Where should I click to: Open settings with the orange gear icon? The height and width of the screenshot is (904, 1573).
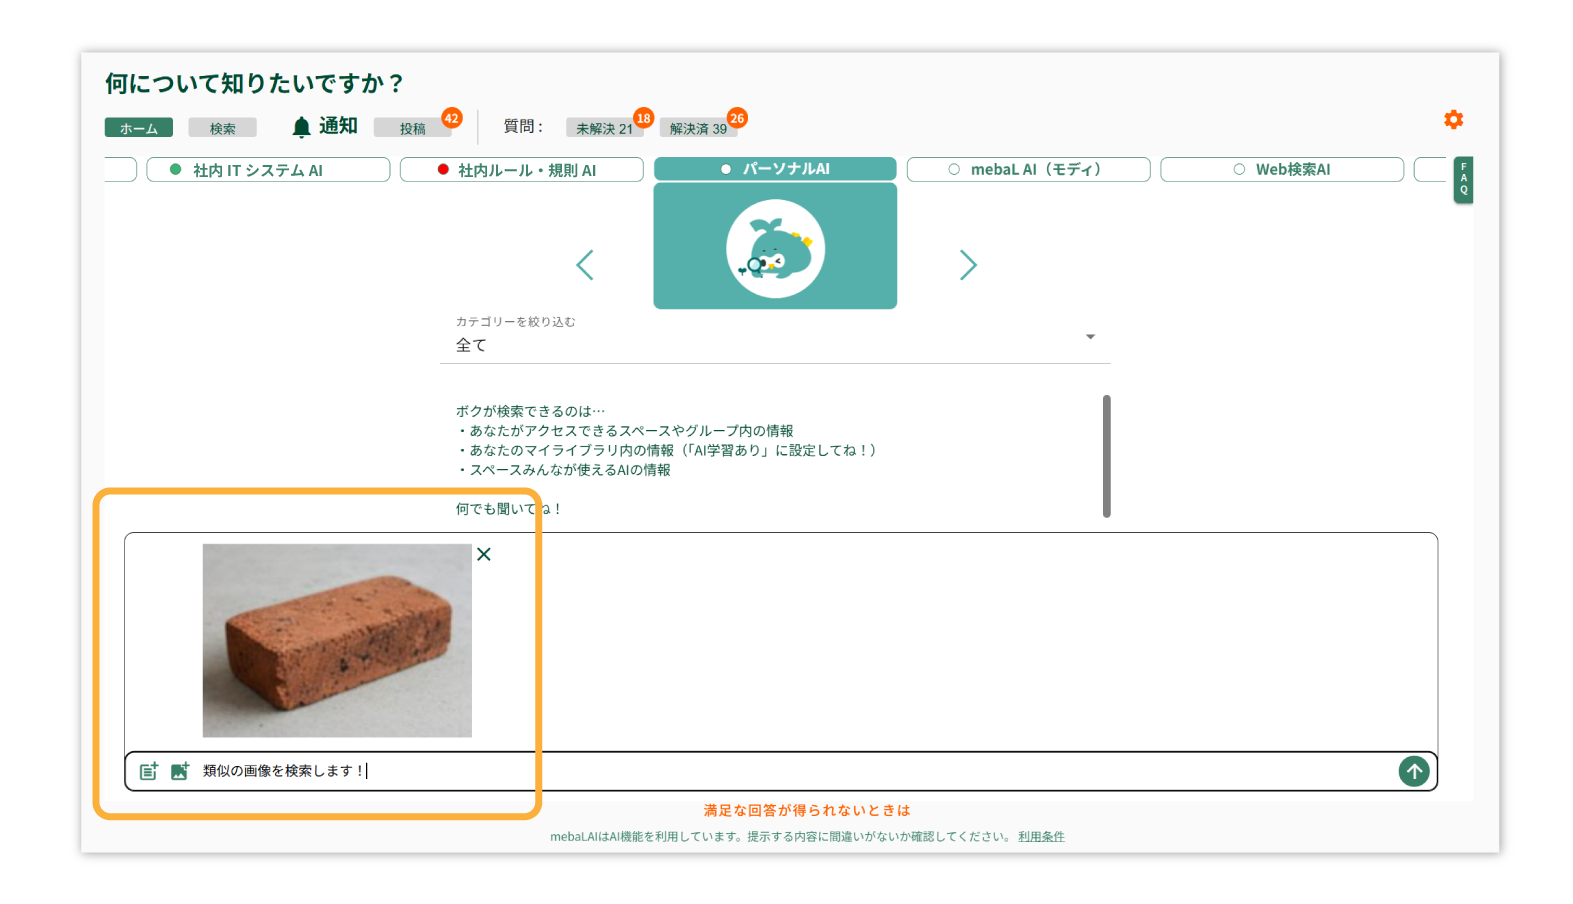pos(1453,120)
